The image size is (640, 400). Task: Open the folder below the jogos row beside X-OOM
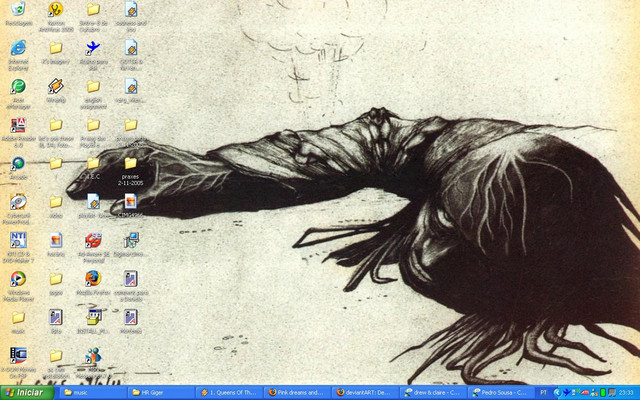[56, 356]
